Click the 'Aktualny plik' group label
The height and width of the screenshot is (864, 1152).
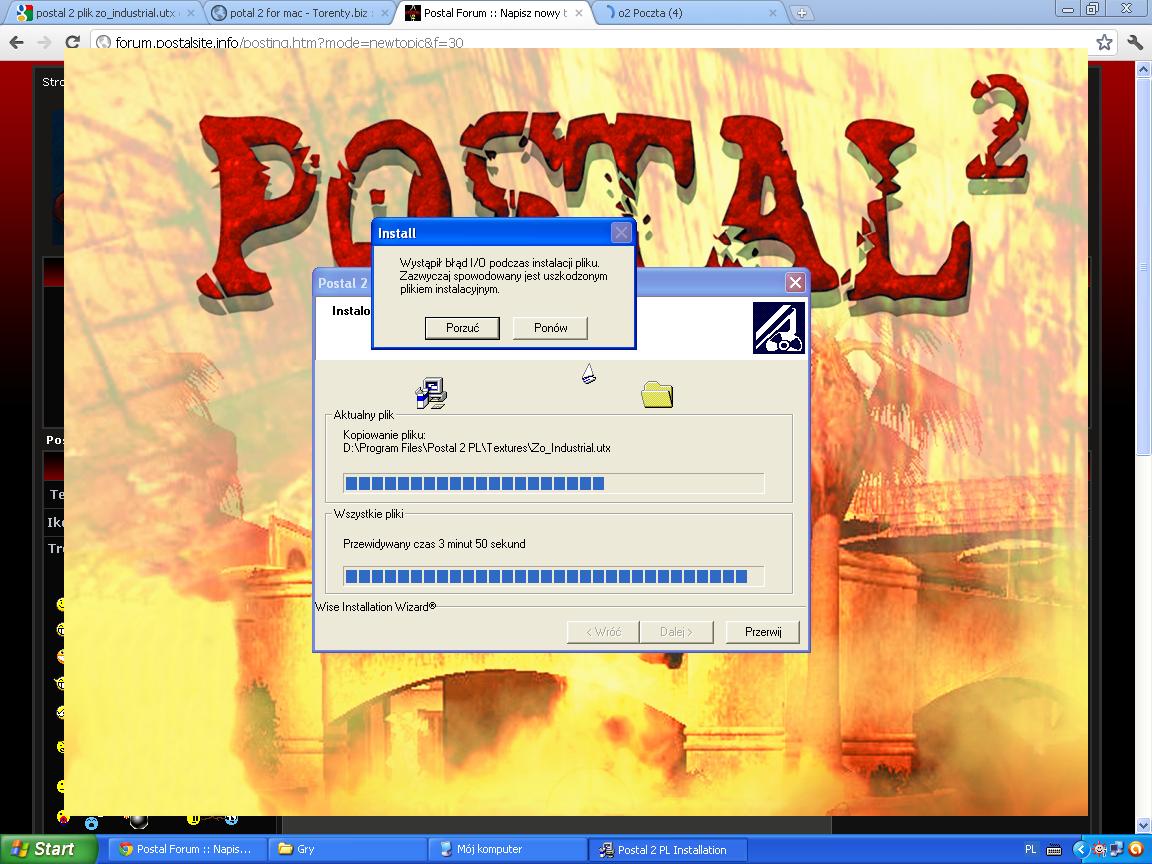point(364,415)
